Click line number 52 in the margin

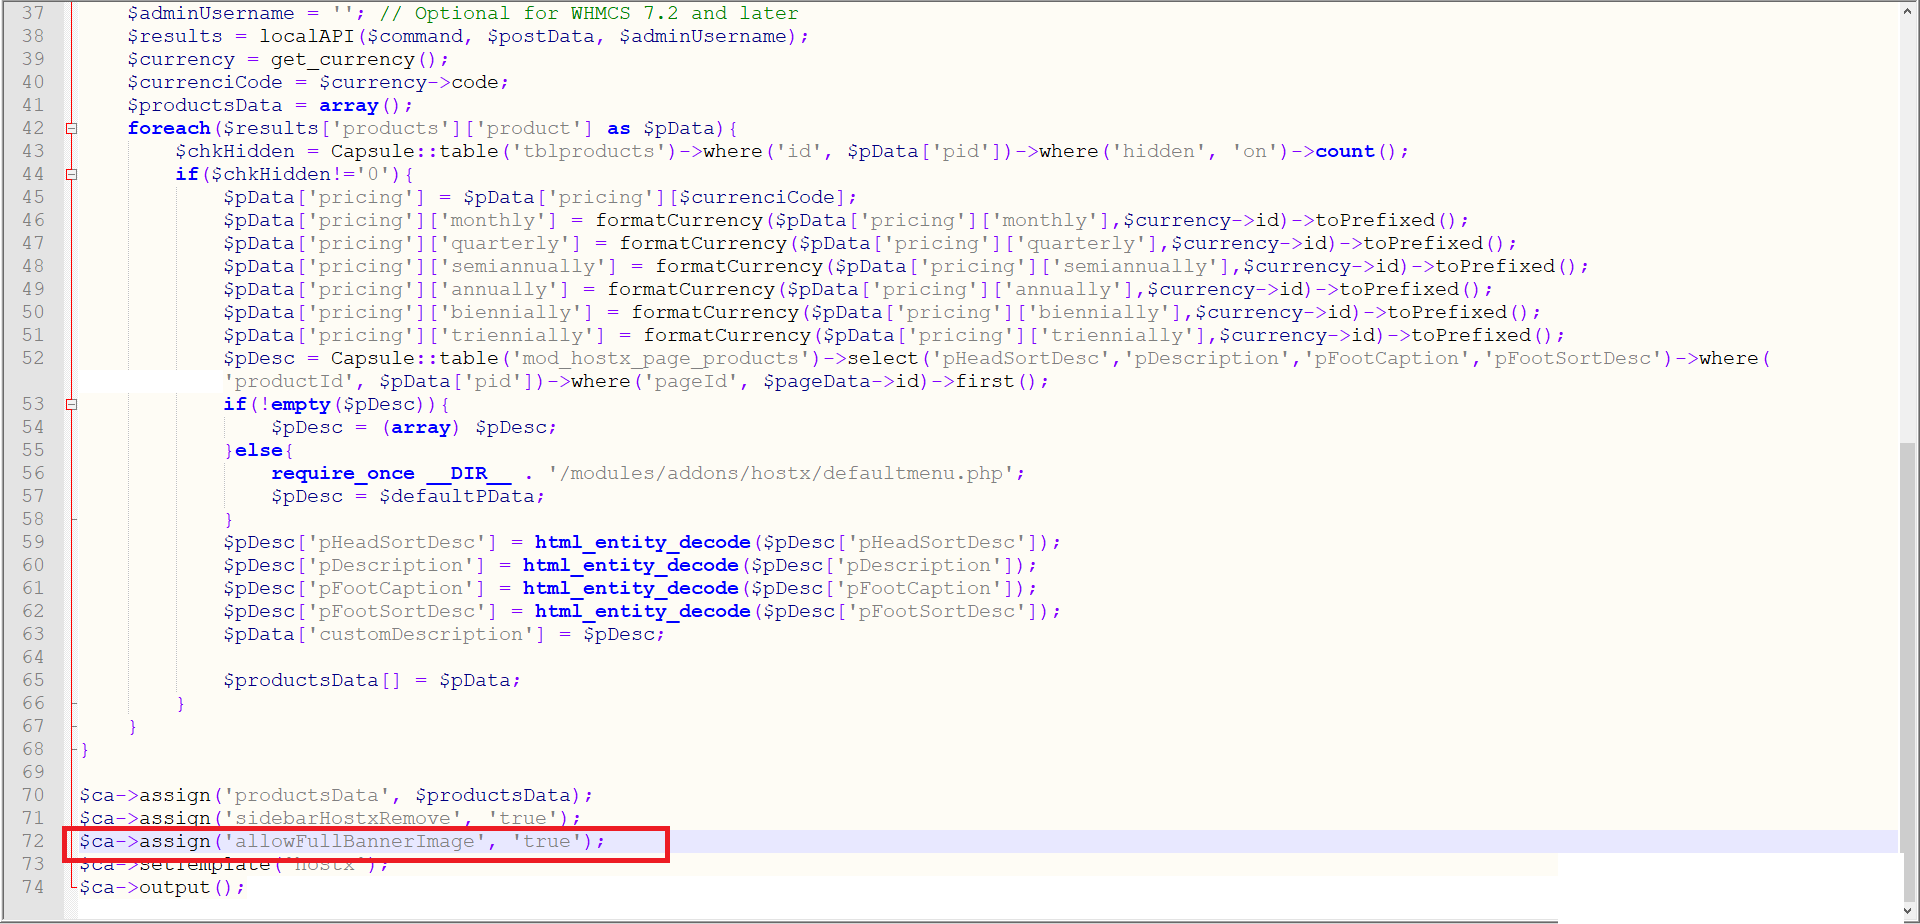(x=33, y=358)
